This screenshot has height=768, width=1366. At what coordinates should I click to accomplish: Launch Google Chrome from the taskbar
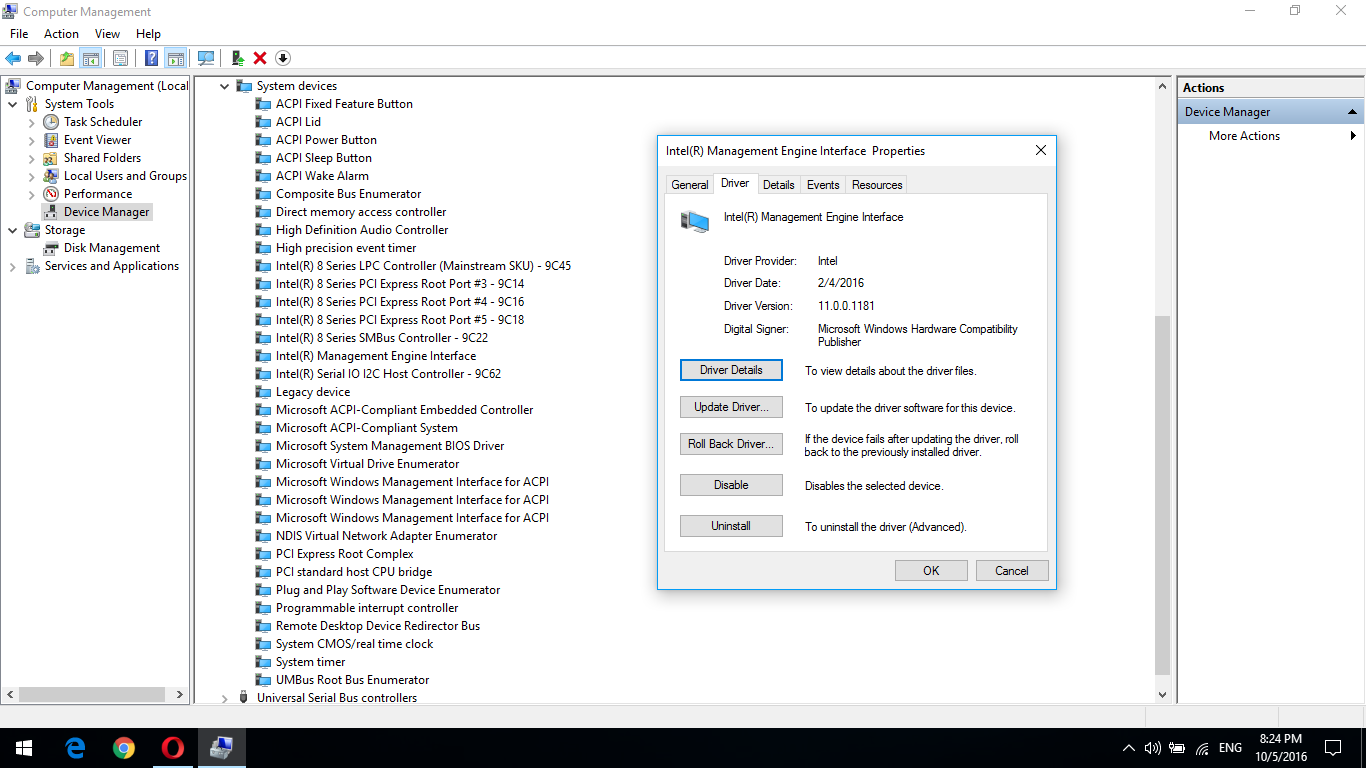[124, 748]
